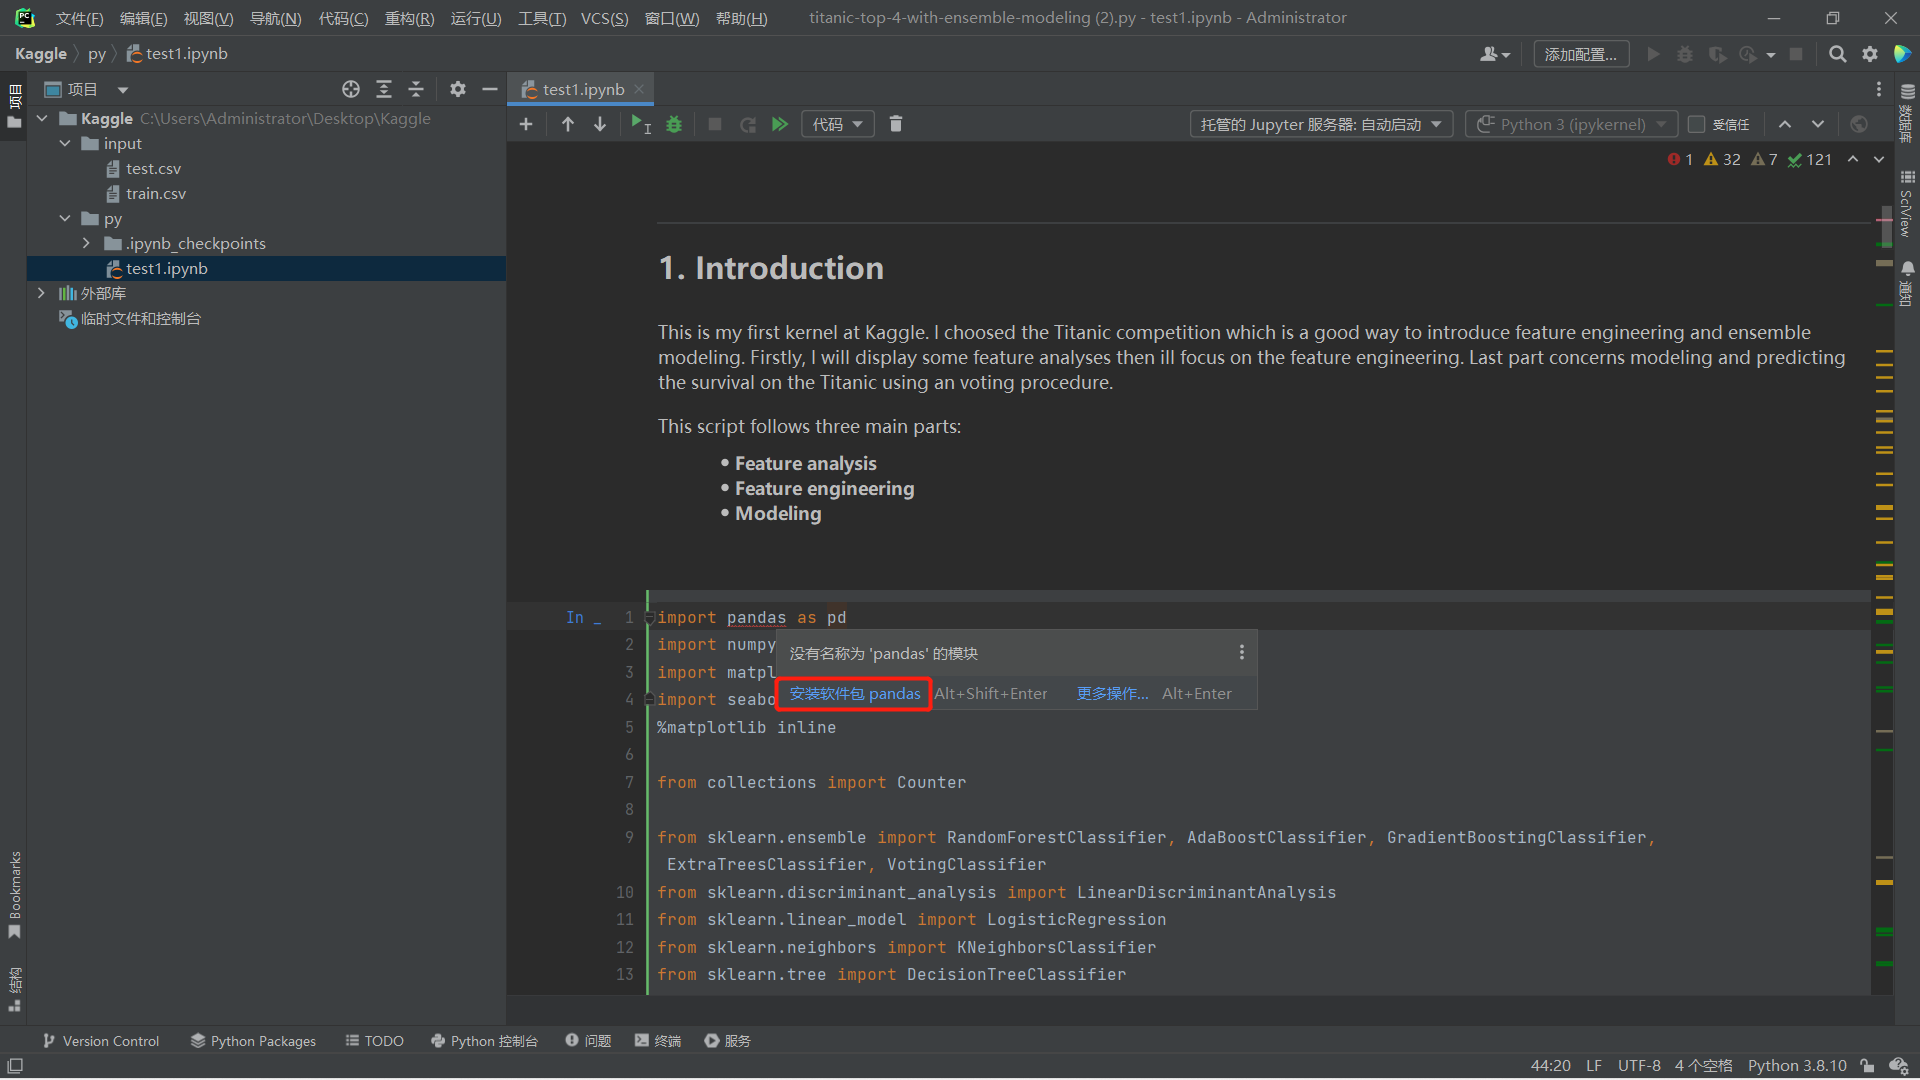Interrupt the kernel with the stop icon

click(715, 124)
